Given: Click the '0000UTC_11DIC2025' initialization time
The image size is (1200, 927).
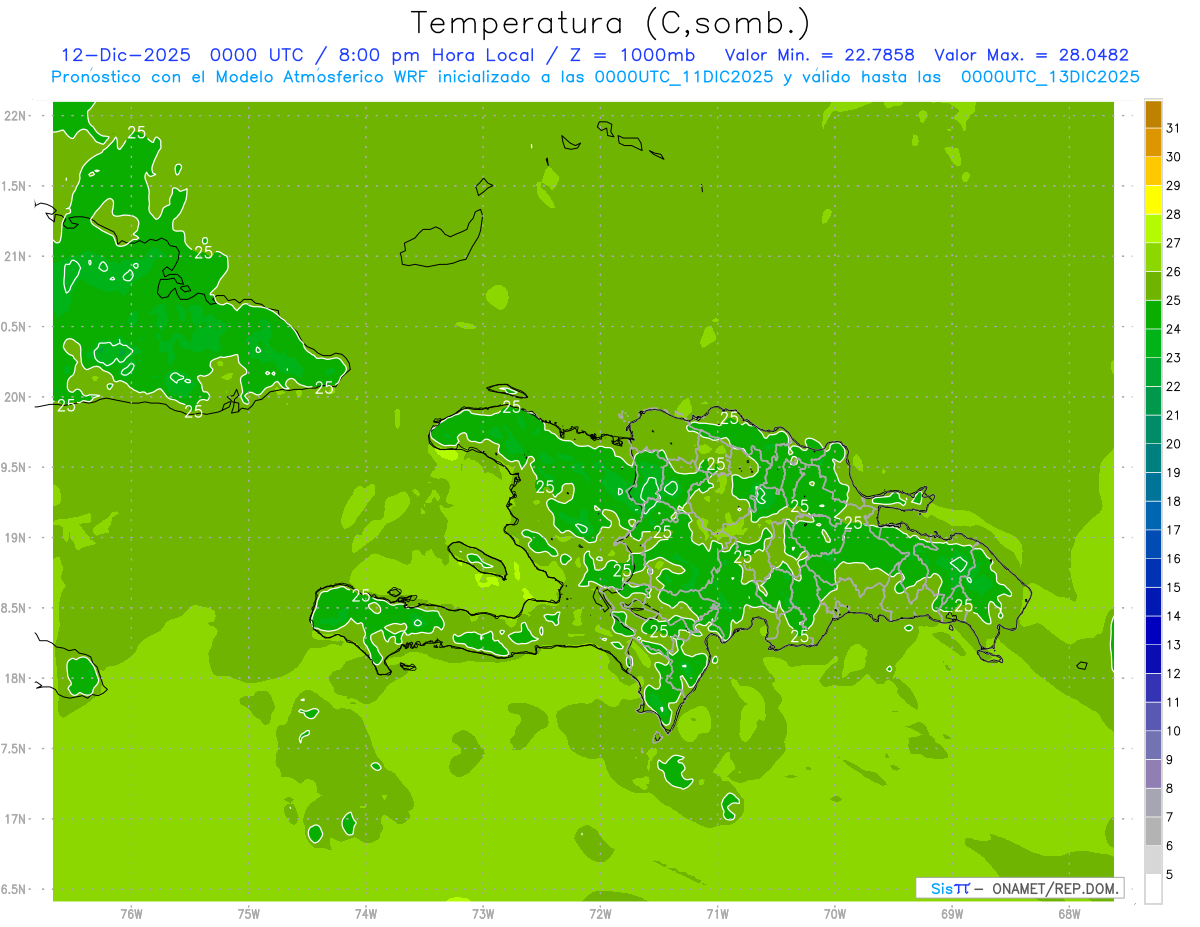Looking at the screenshot, I should click(683, 77).
